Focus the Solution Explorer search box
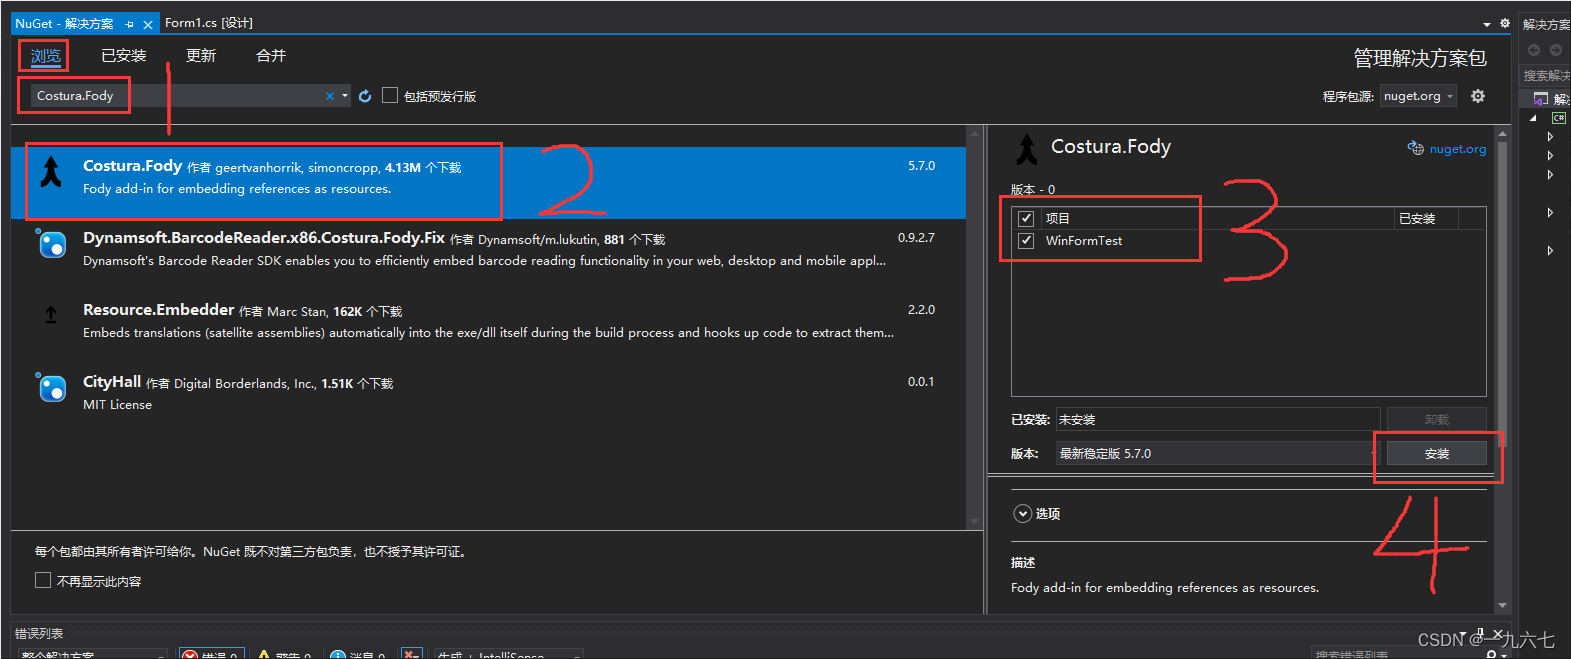The height and width of the screenshot is (659, 1571). 1545,75
